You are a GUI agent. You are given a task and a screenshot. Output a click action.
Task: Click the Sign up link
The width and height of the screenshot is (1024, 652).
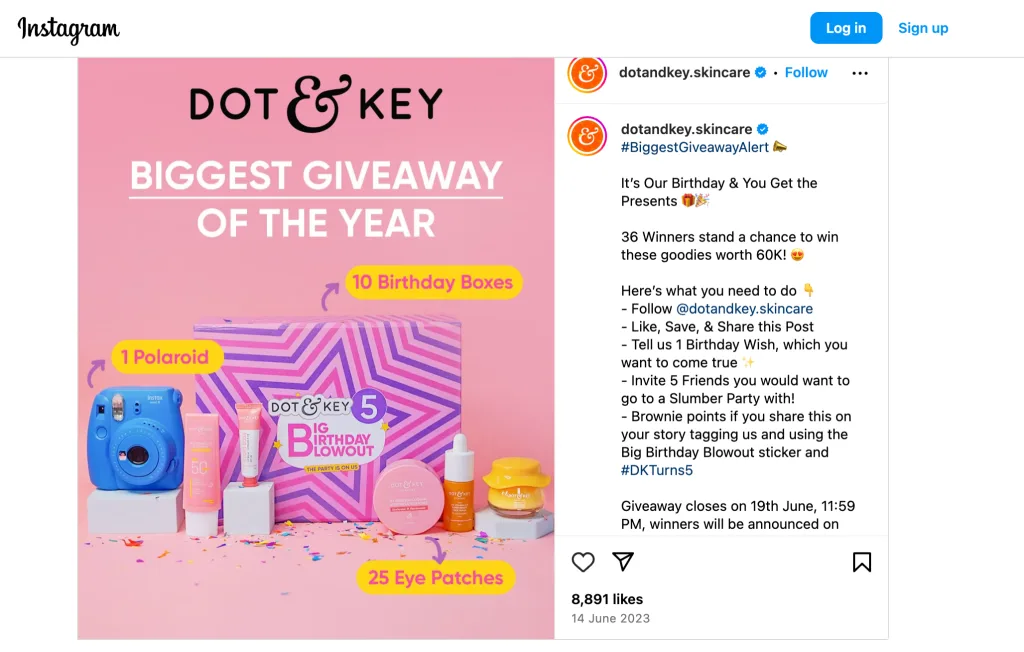click(x=923, y=28)
